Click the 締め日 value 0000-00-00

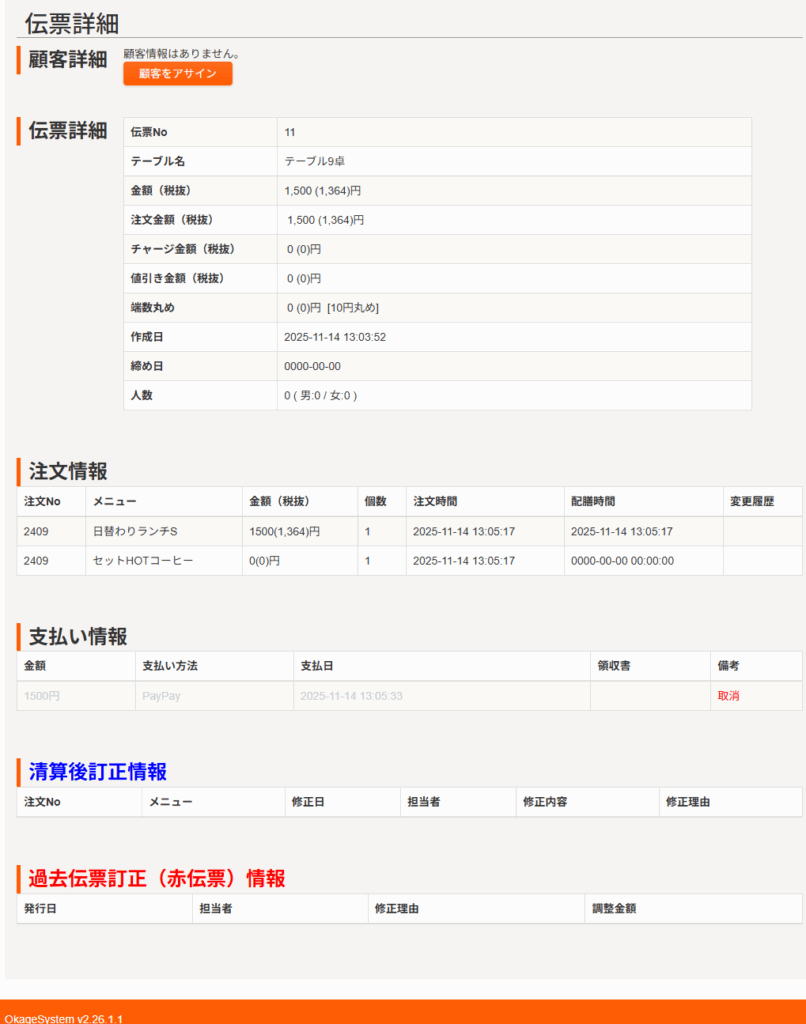pyautogui.click(x=312, y=366)
